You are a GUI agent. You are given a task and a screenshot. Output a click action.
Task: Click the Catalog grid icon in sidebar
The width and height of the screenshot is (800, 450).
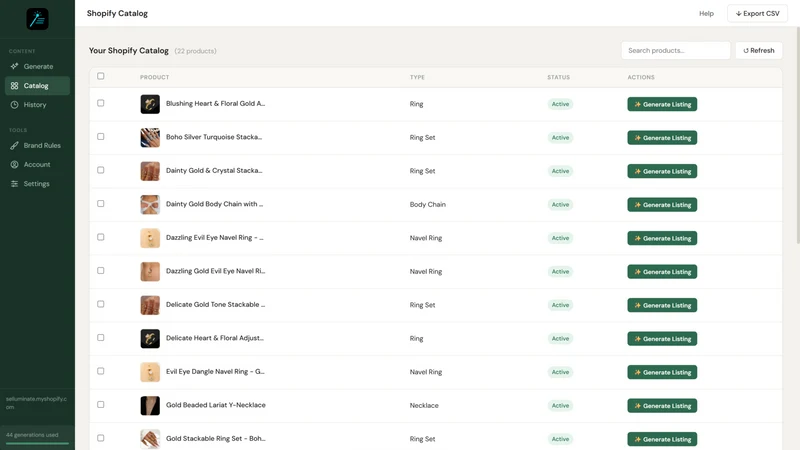14,86
